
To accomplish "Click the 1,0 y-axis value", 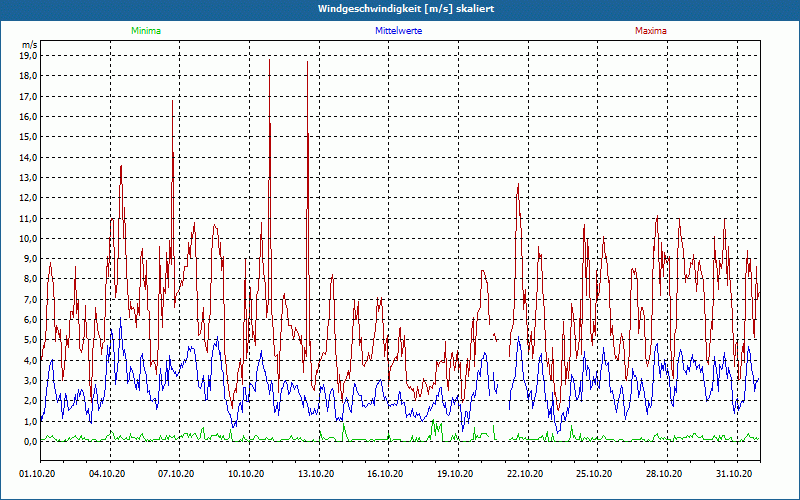I will [x=31, y=421].
